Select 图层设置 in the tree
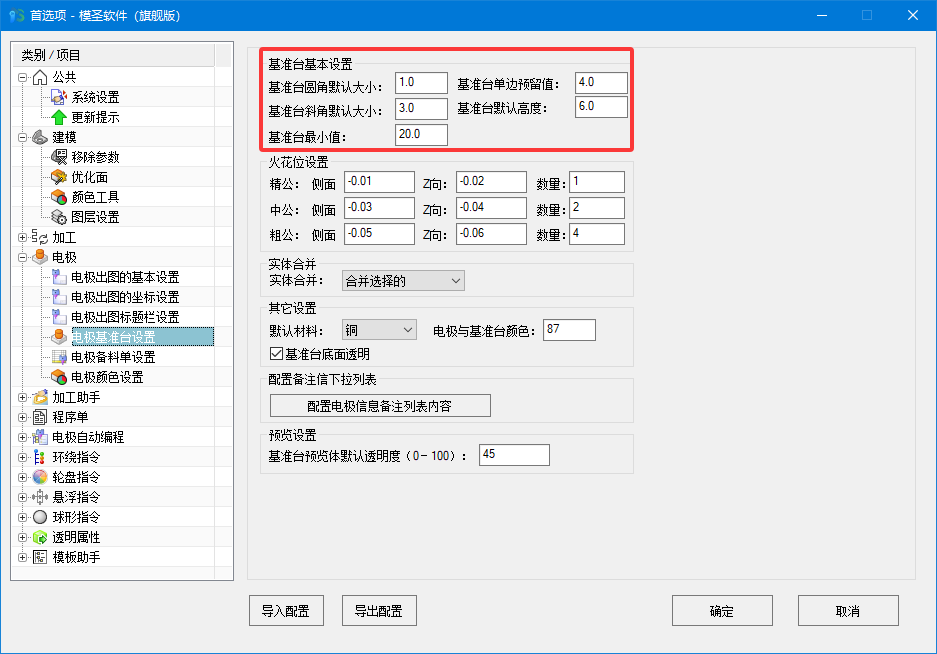Viewport: 937px width, 654px height. (96, 217)
